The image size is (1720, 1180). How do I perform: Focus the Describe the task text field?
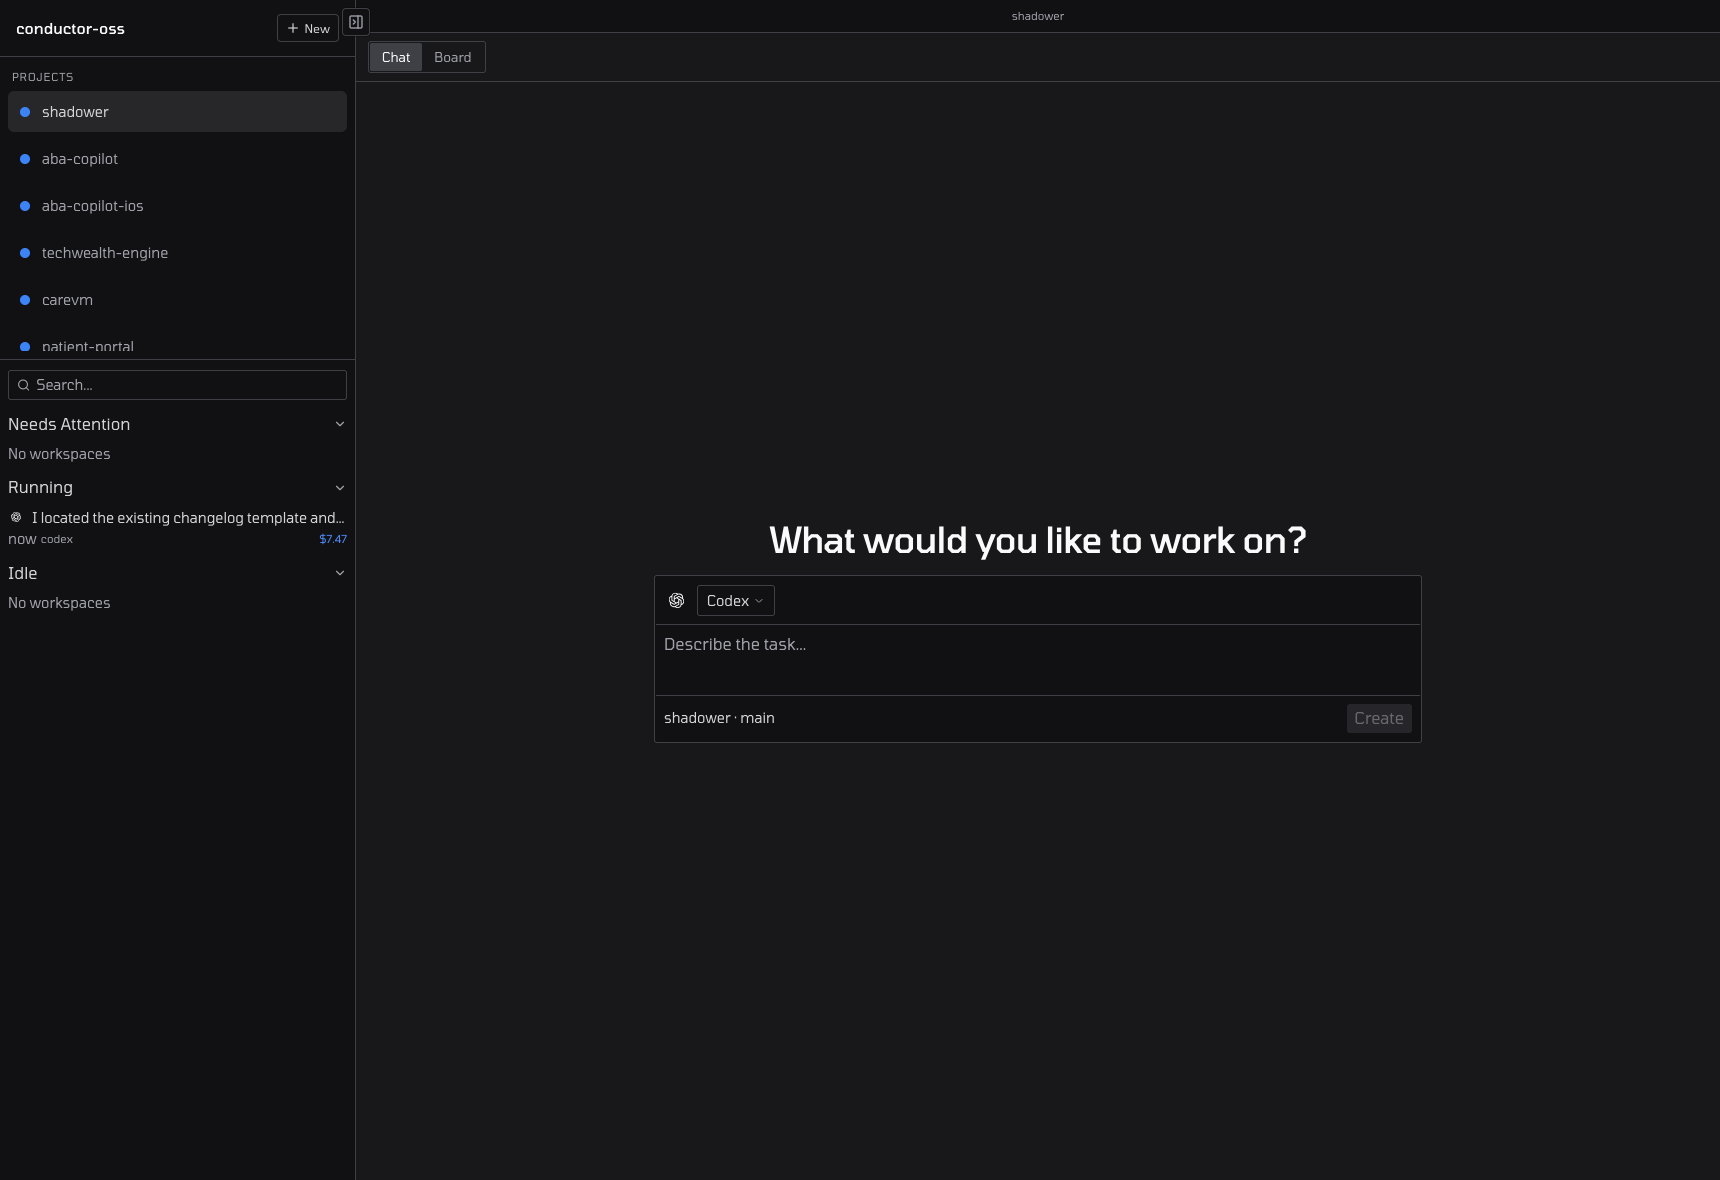(x=1037, y=659)
